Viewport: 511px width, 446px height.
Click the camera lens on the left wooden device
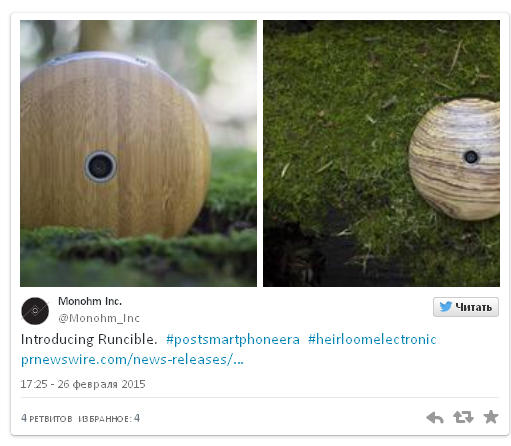100,166
